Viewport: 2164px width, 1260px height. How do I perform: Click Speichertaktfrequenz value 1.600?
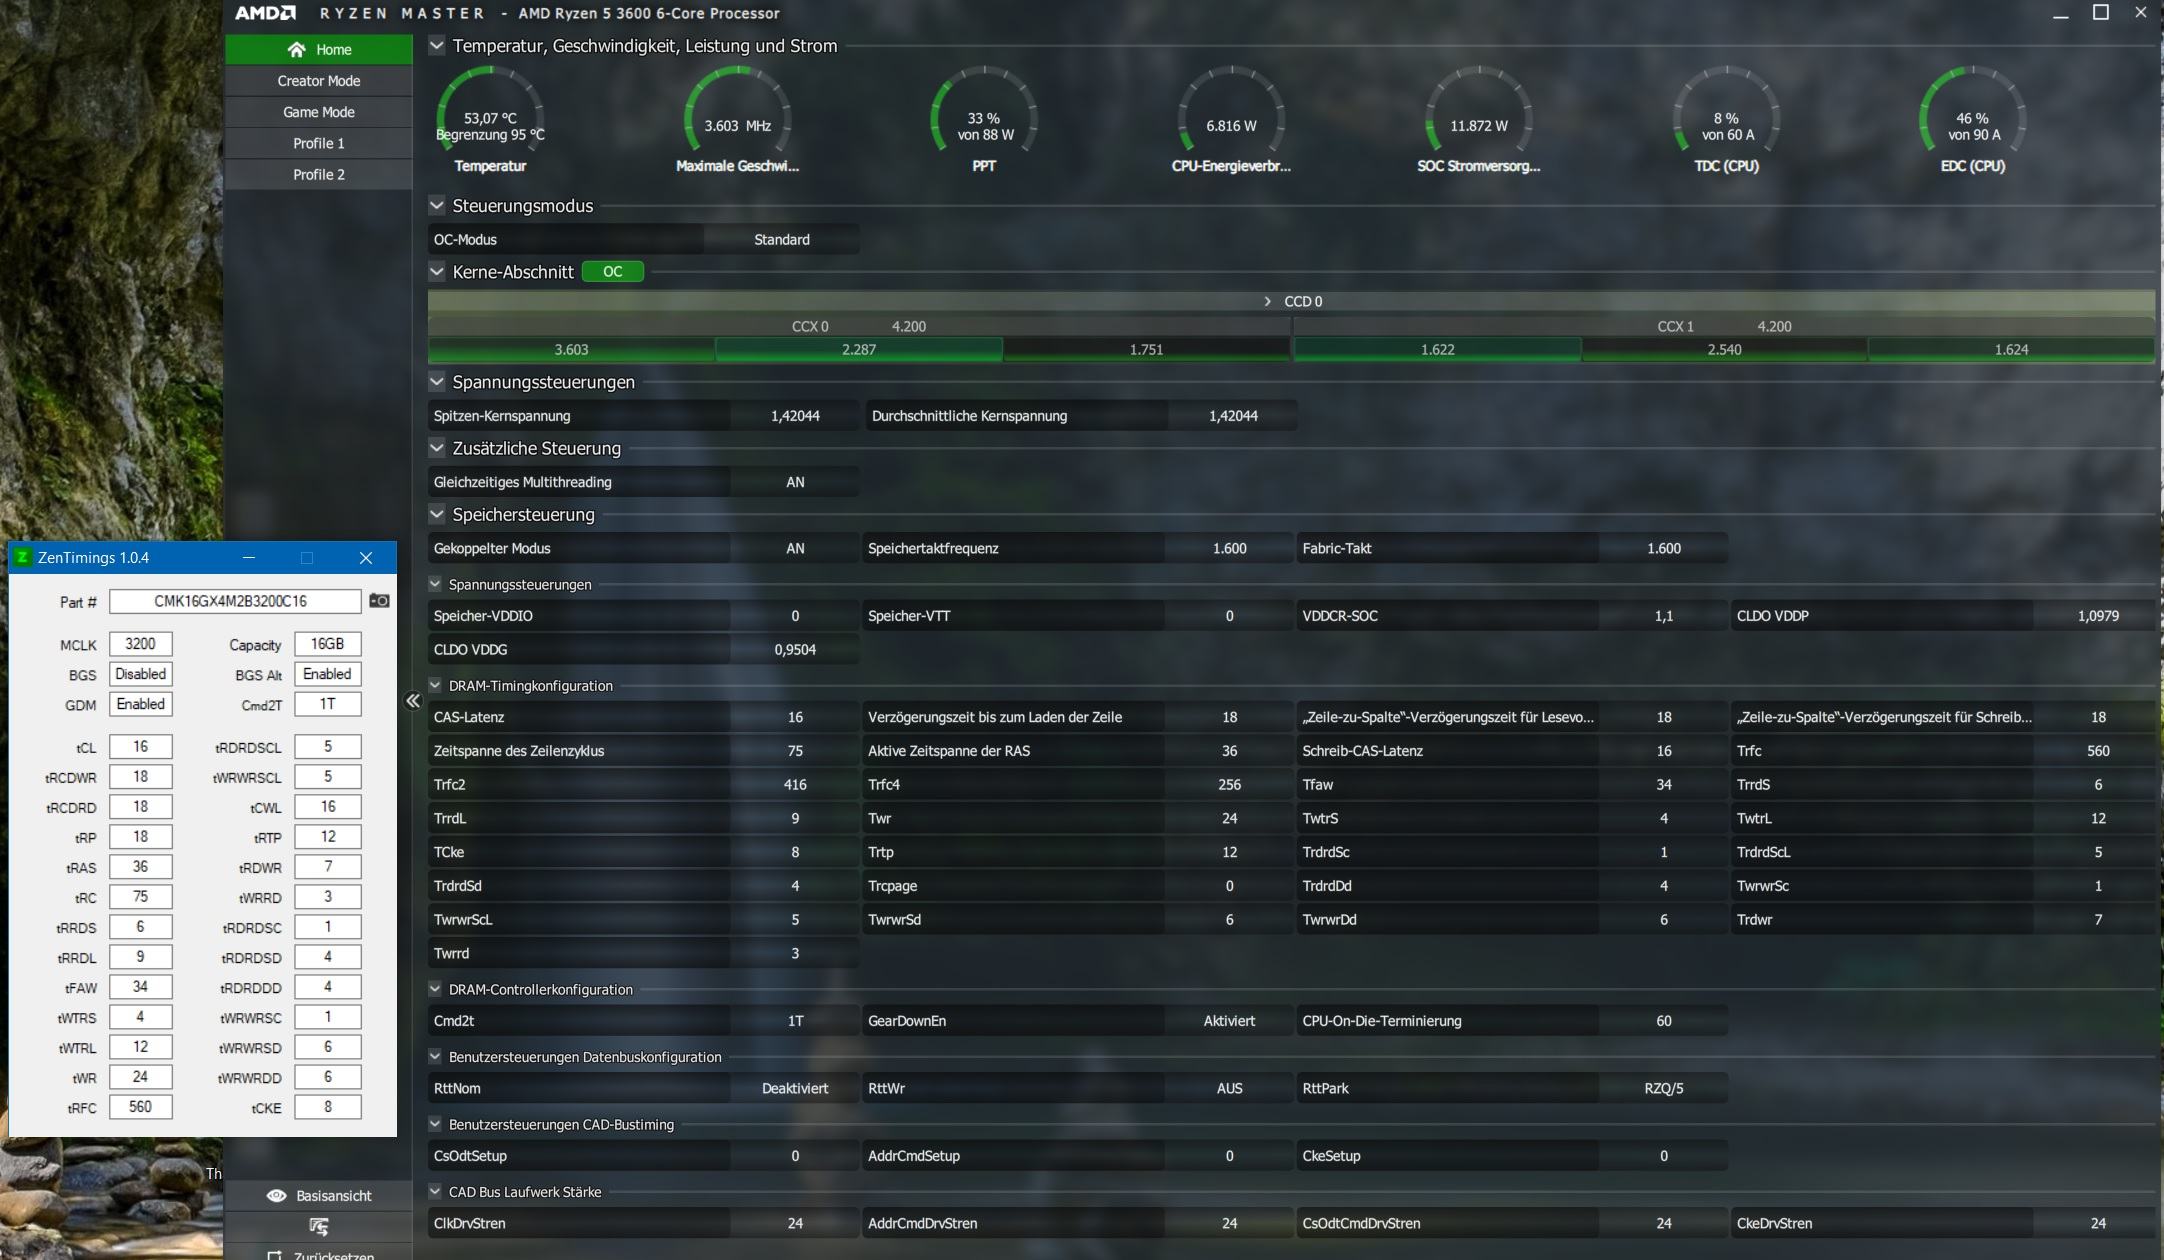1229,548
